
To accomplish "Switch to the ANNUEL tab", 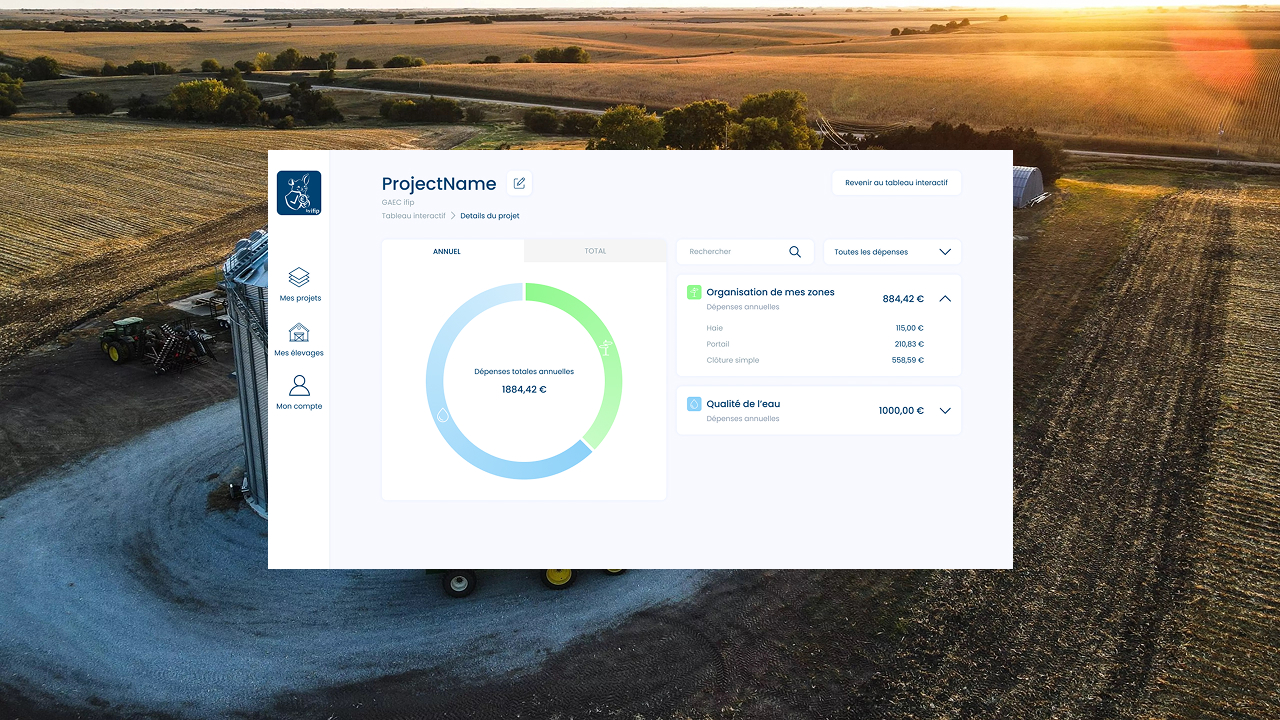I will click(447, 251).
